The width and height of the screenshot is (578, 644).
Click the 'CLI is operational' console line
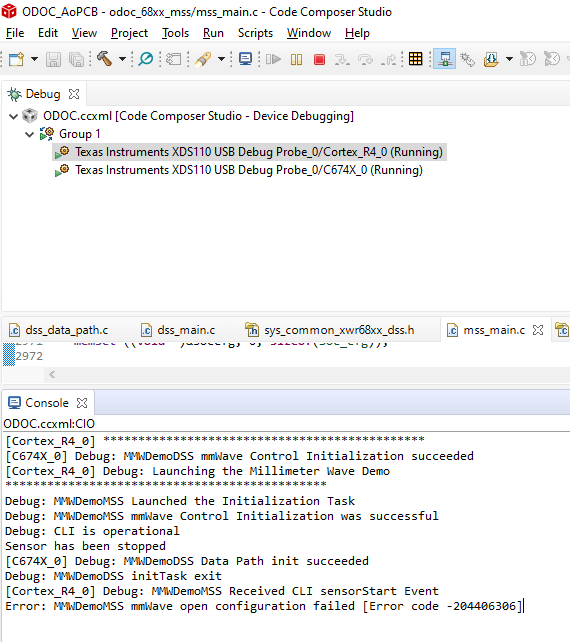coord(92,531)
